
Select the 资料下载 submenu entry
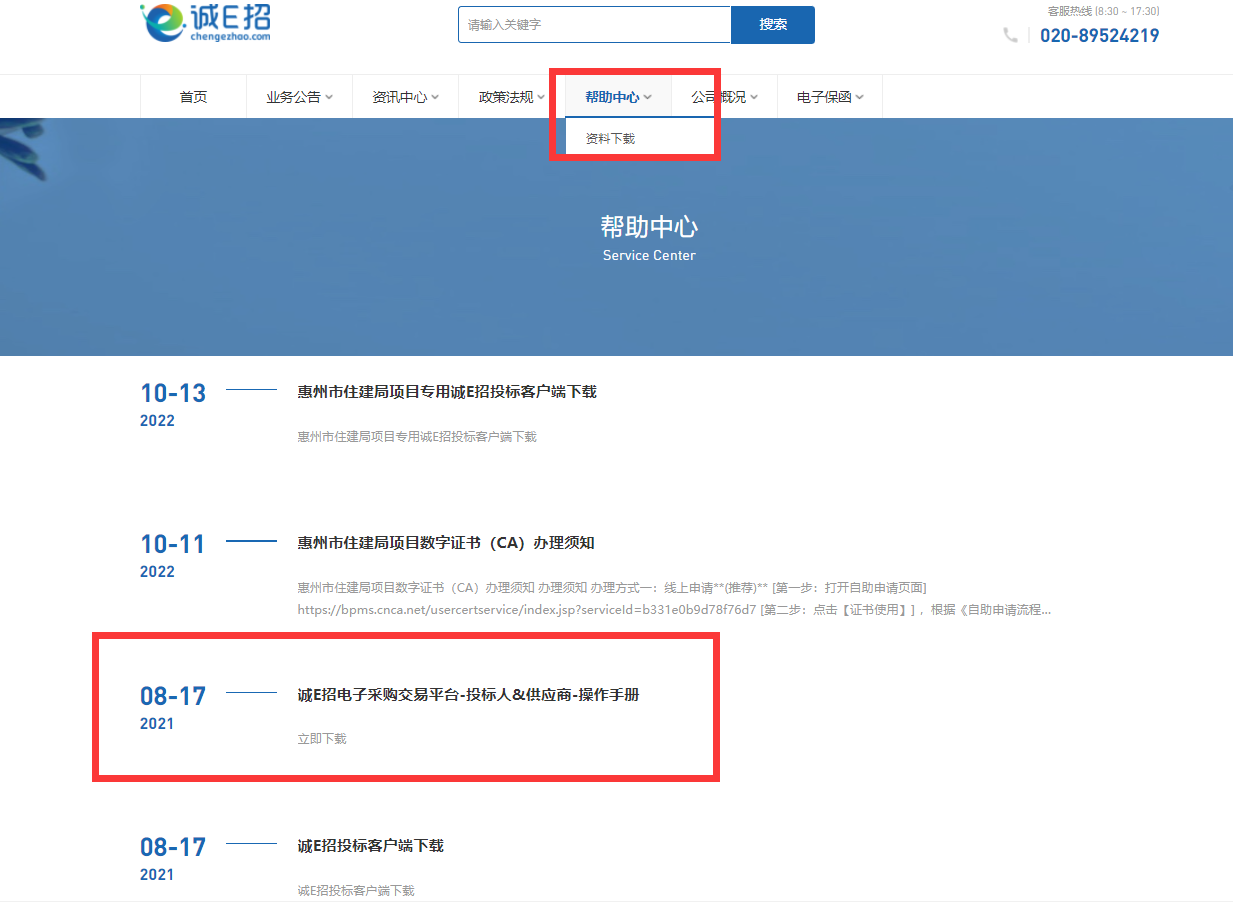[610, 137]
